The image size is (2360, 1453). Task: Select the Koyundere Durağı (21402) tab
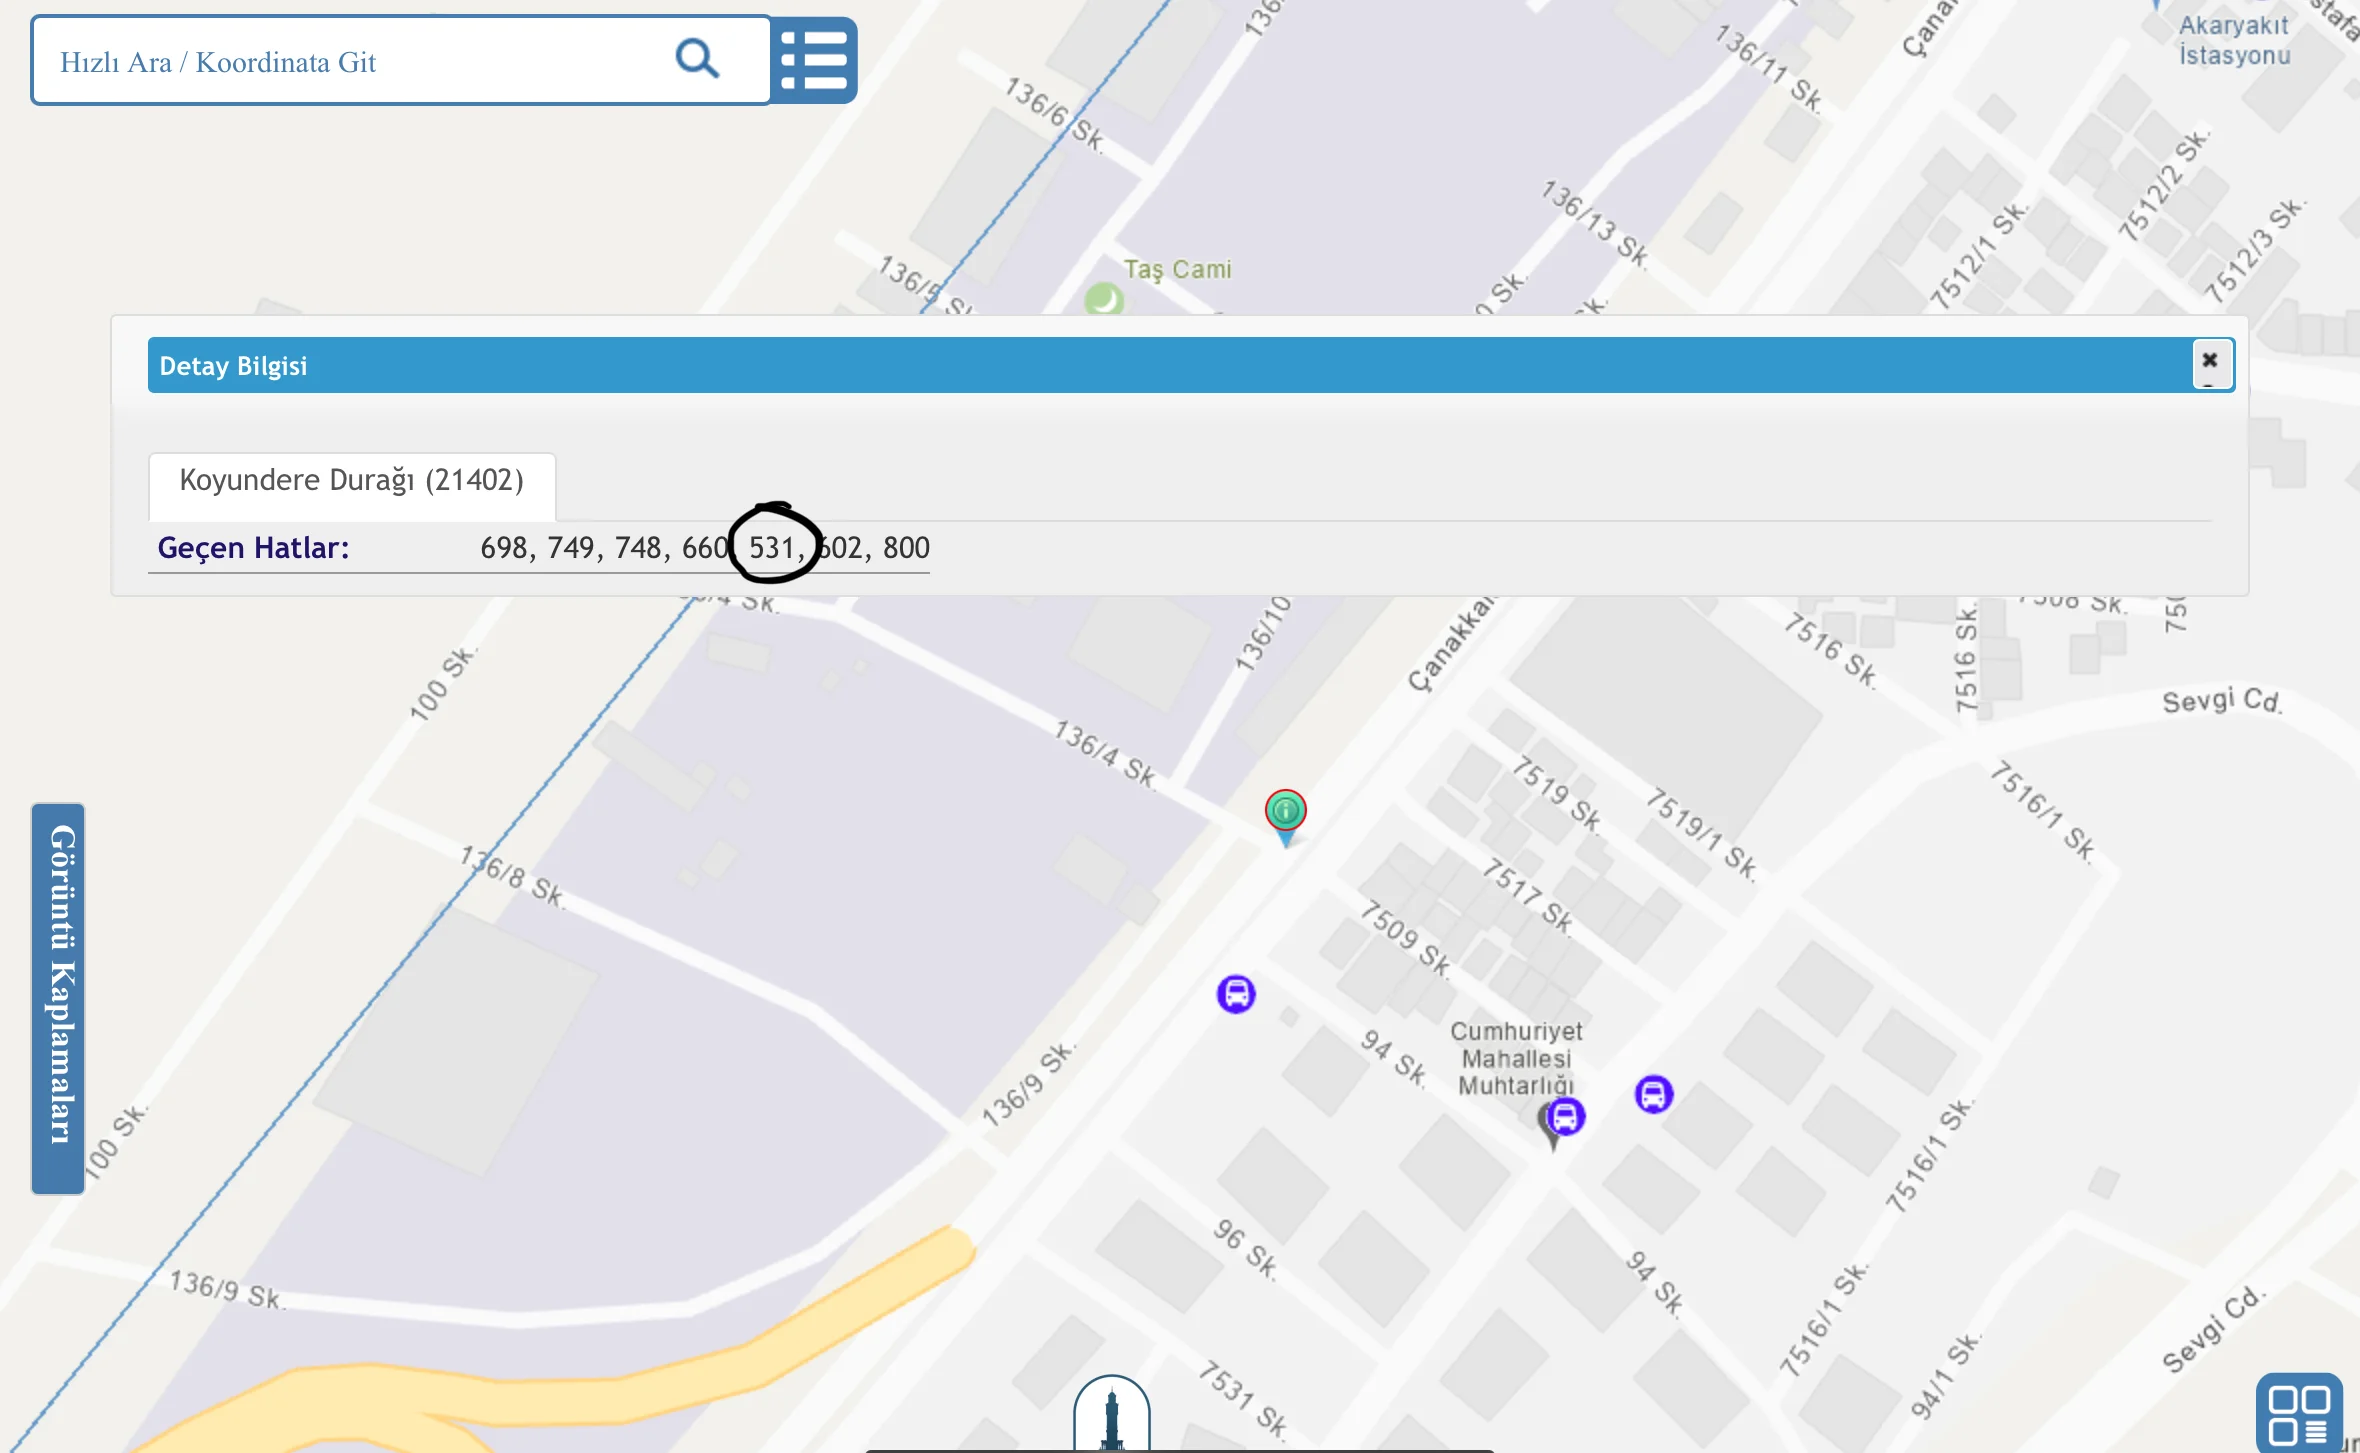pyautogui.click(x=352, y=481)
